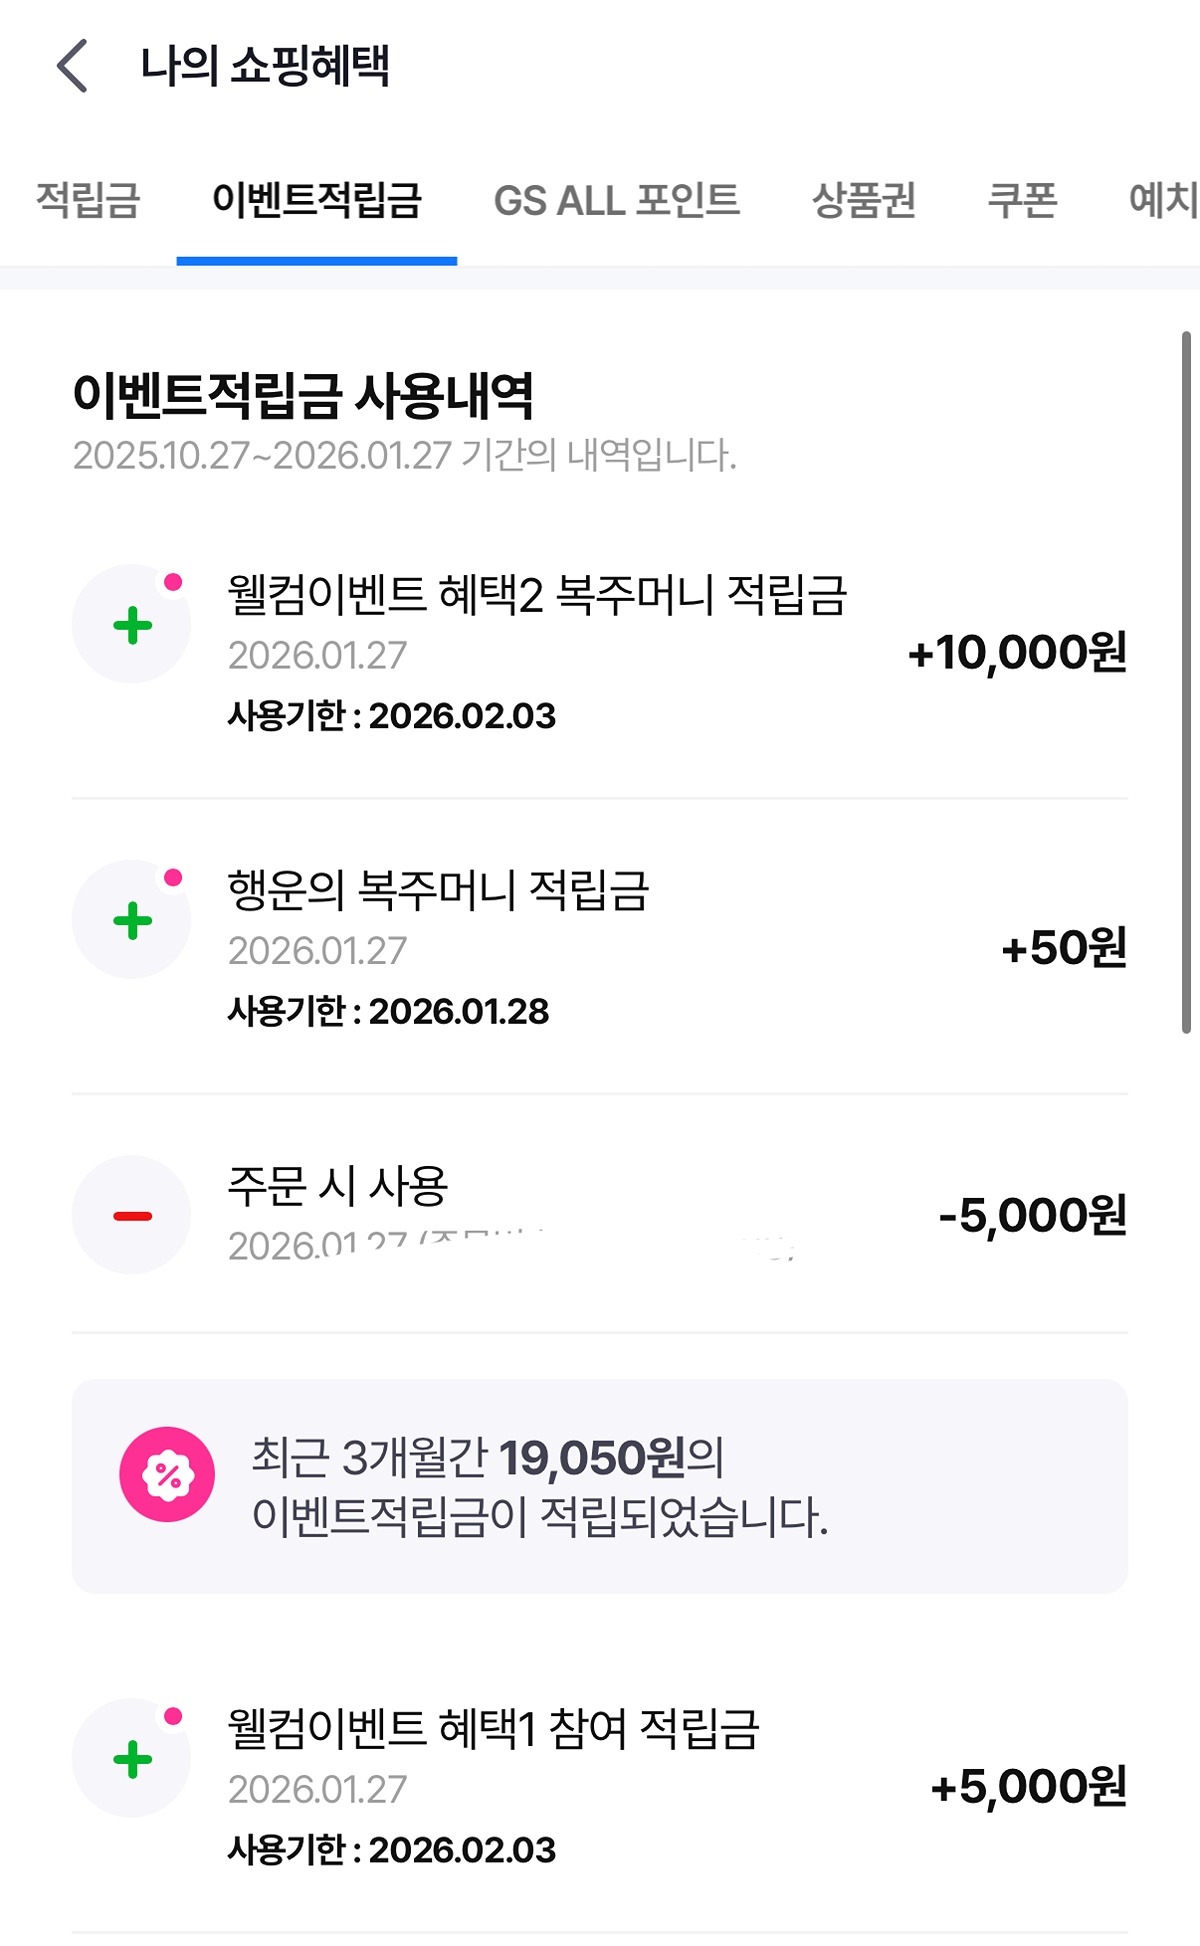1200x1946 pixels.
Task: Click the +10,000원 amount
Action: tap(1017, 652)
